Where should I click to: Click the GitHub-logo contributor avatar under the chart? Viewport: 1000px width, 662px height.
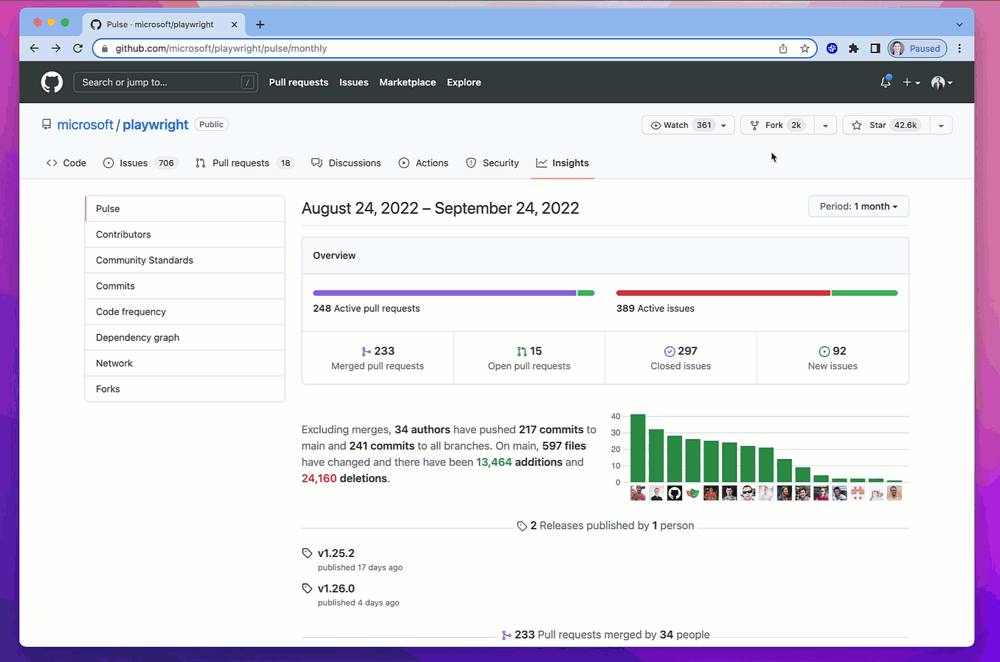pos(675,493)
